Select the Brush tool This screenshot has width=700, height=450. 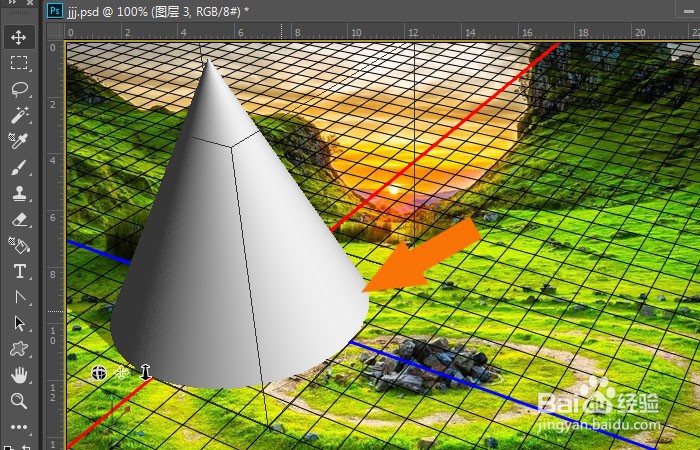click(x=19, y=167)
